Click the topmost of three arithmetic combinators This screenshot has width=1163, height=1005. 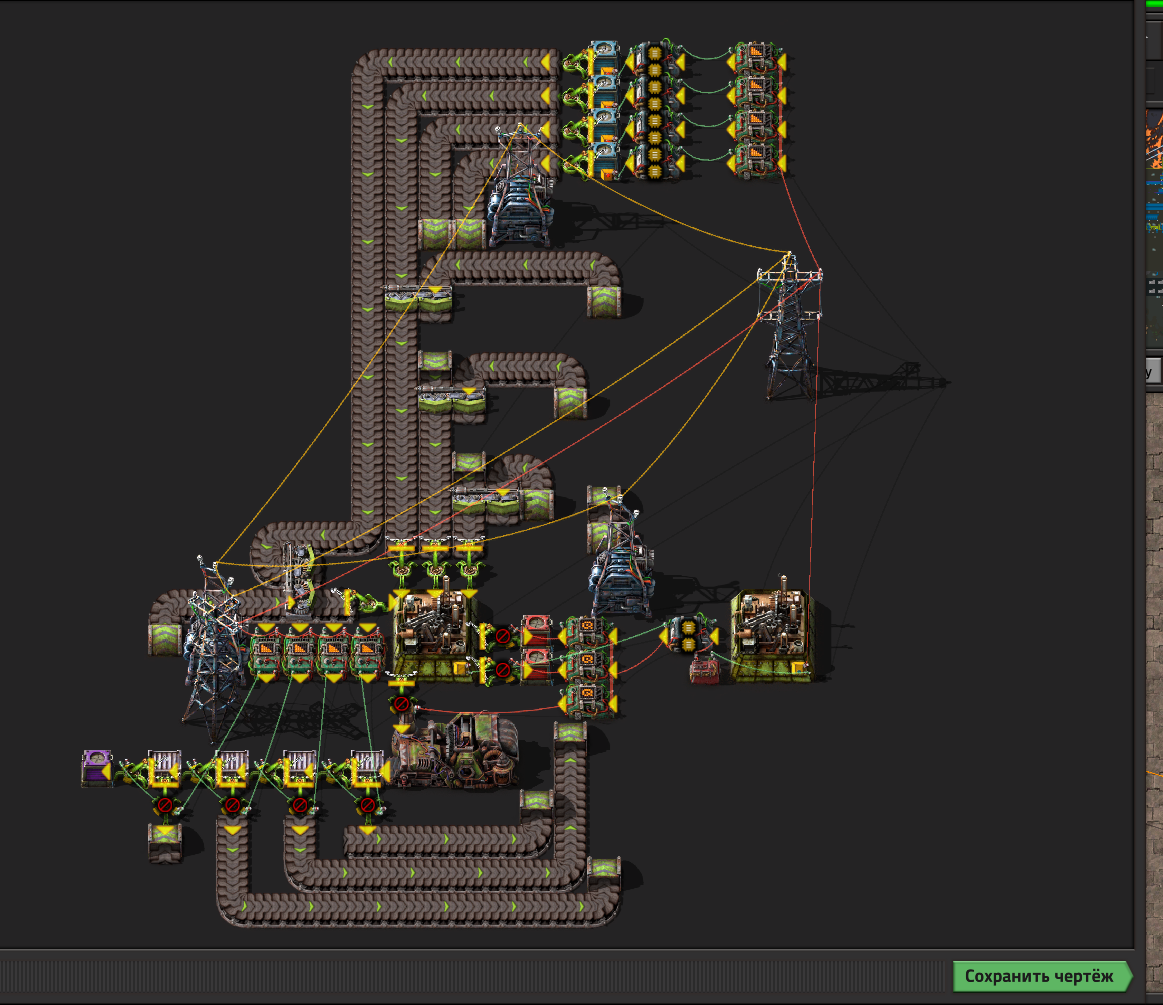click(588, 634)
